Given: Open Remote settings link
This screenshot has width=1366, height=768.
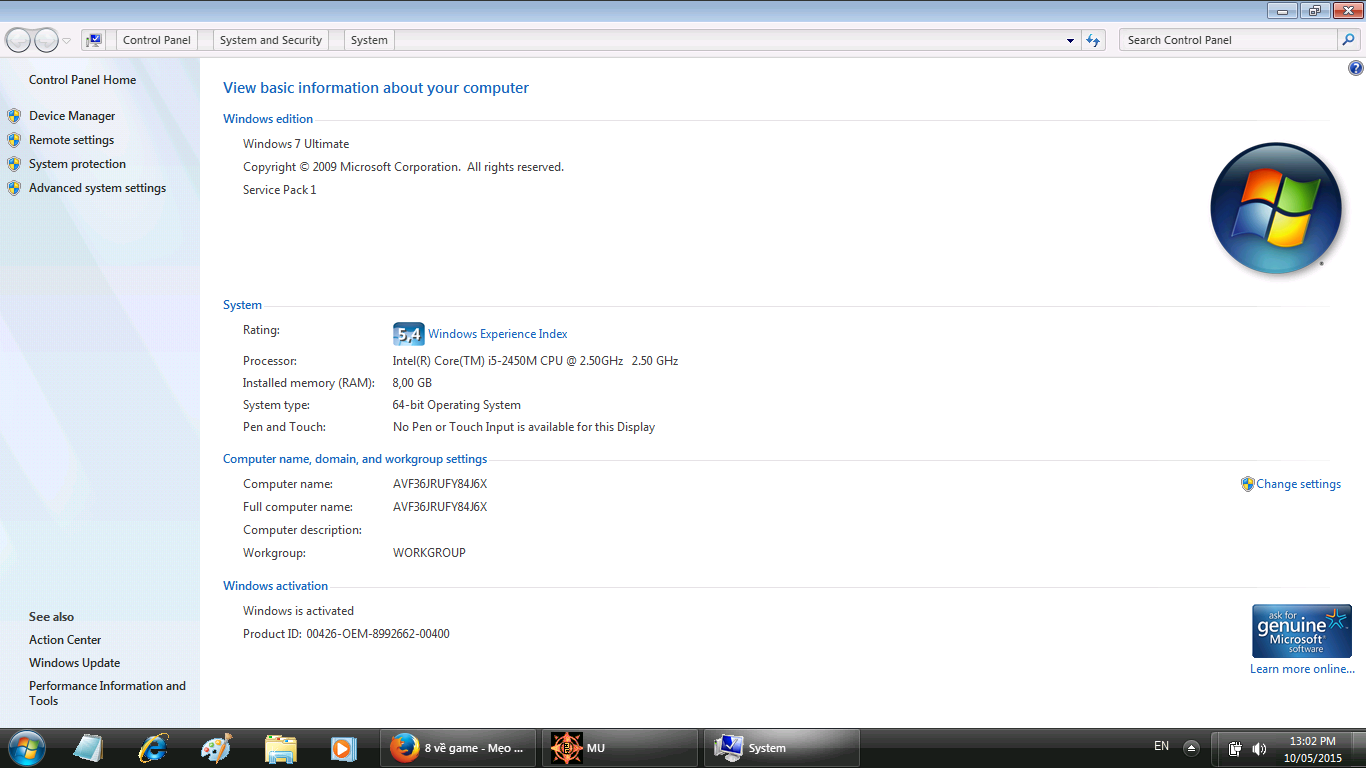Looking at the screenshot, I should [71, 140].
